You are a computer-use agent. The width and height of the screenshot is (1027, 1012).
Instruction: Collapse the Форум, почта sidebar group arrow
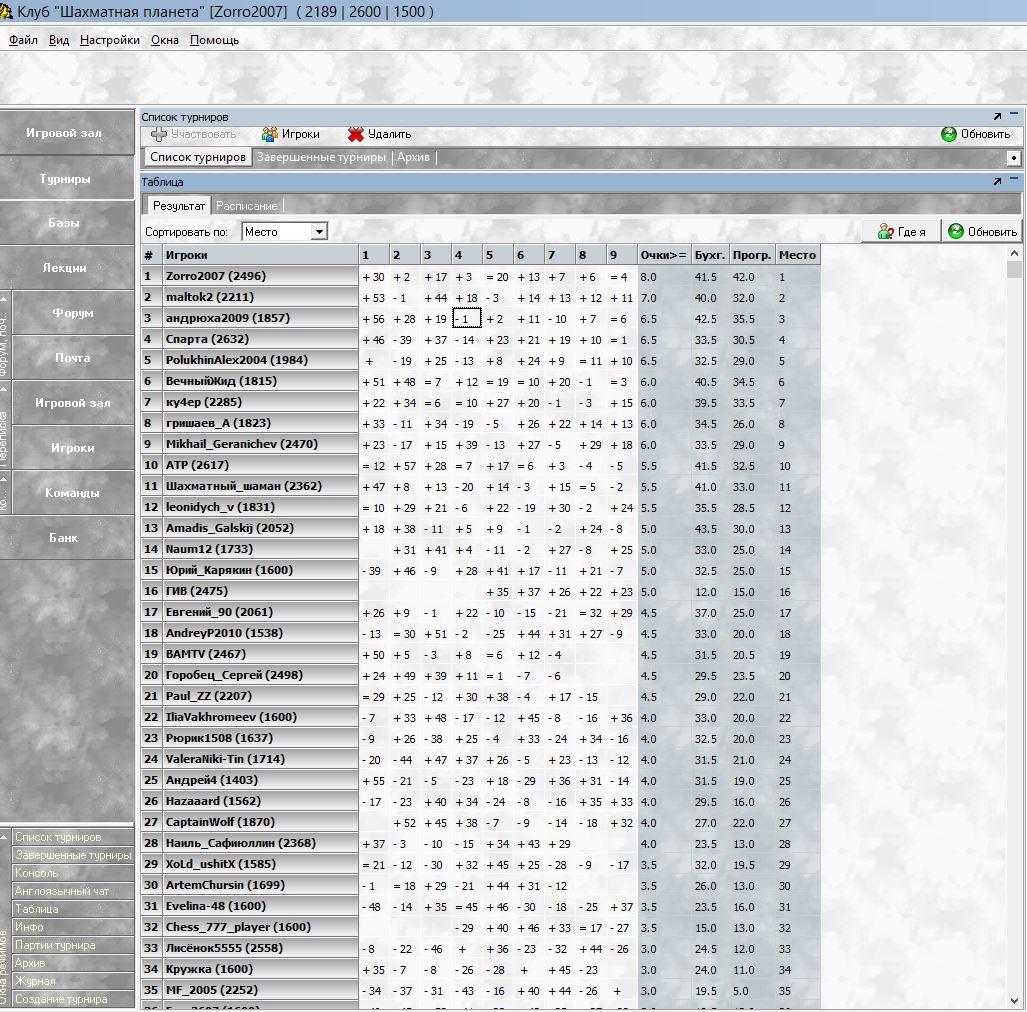(x=5, y=297)
